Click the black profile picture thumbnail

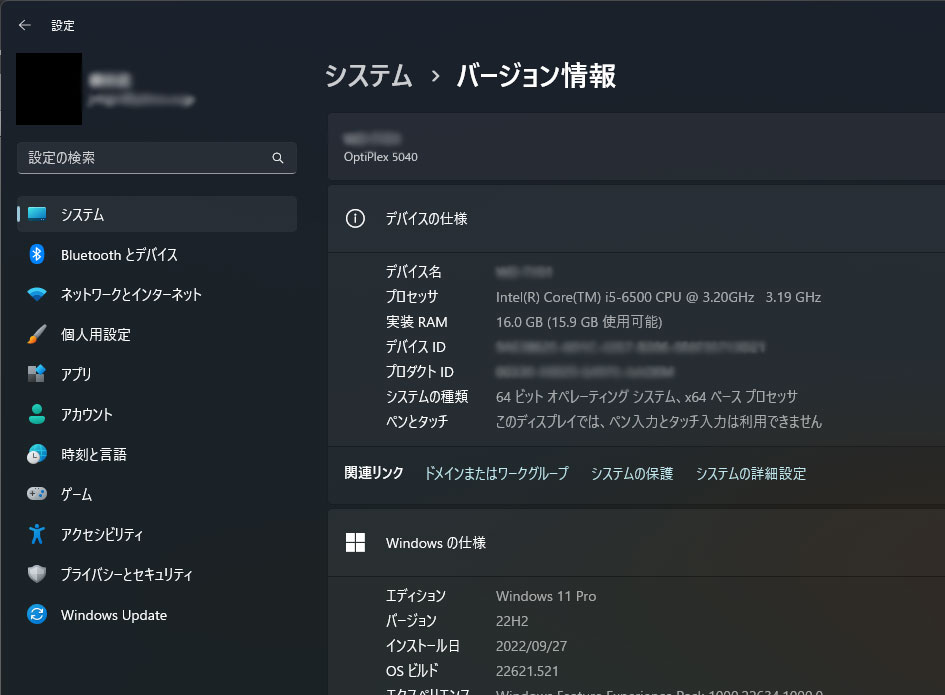click(x=49, y=89)
